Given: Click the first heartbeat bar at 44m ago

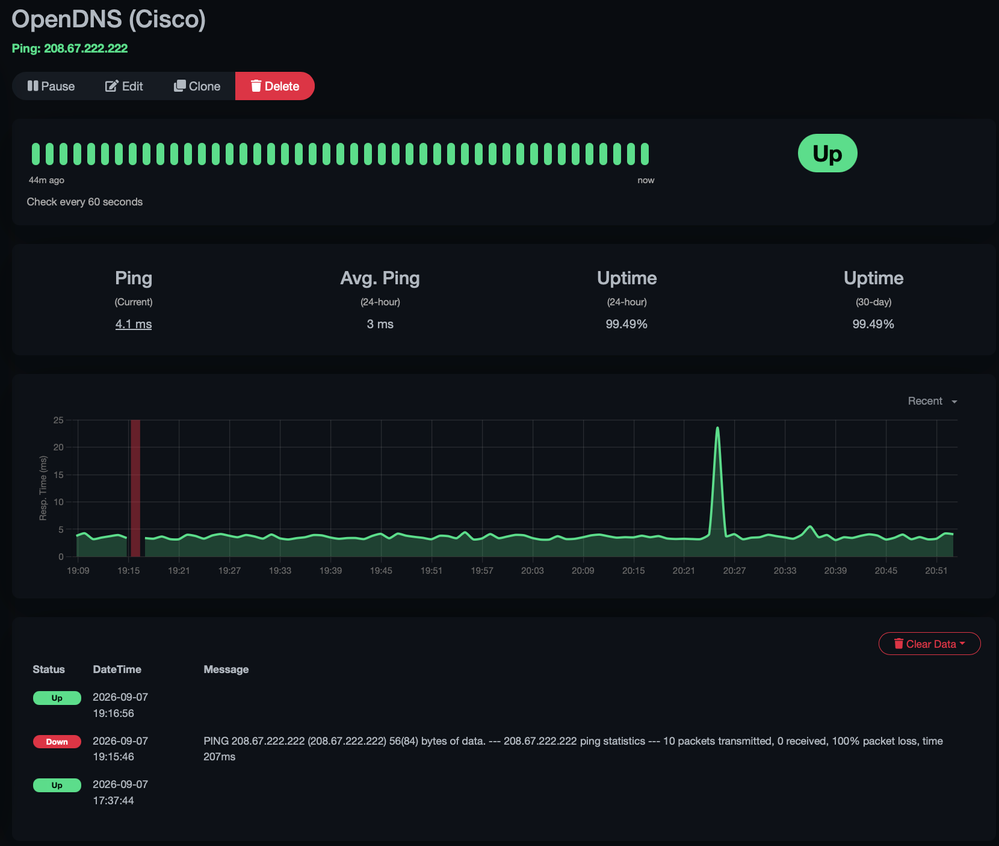Looking at the screenshot, I should click(36, 154).
